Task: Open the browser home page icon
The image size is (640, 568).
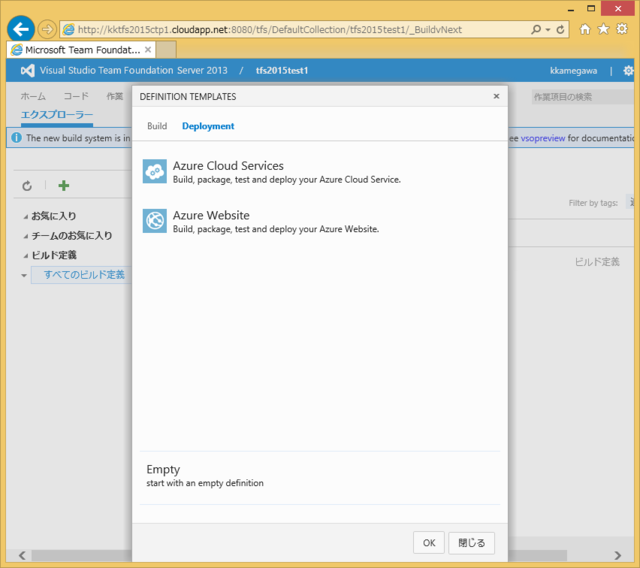Action: (x=585, y=29)
